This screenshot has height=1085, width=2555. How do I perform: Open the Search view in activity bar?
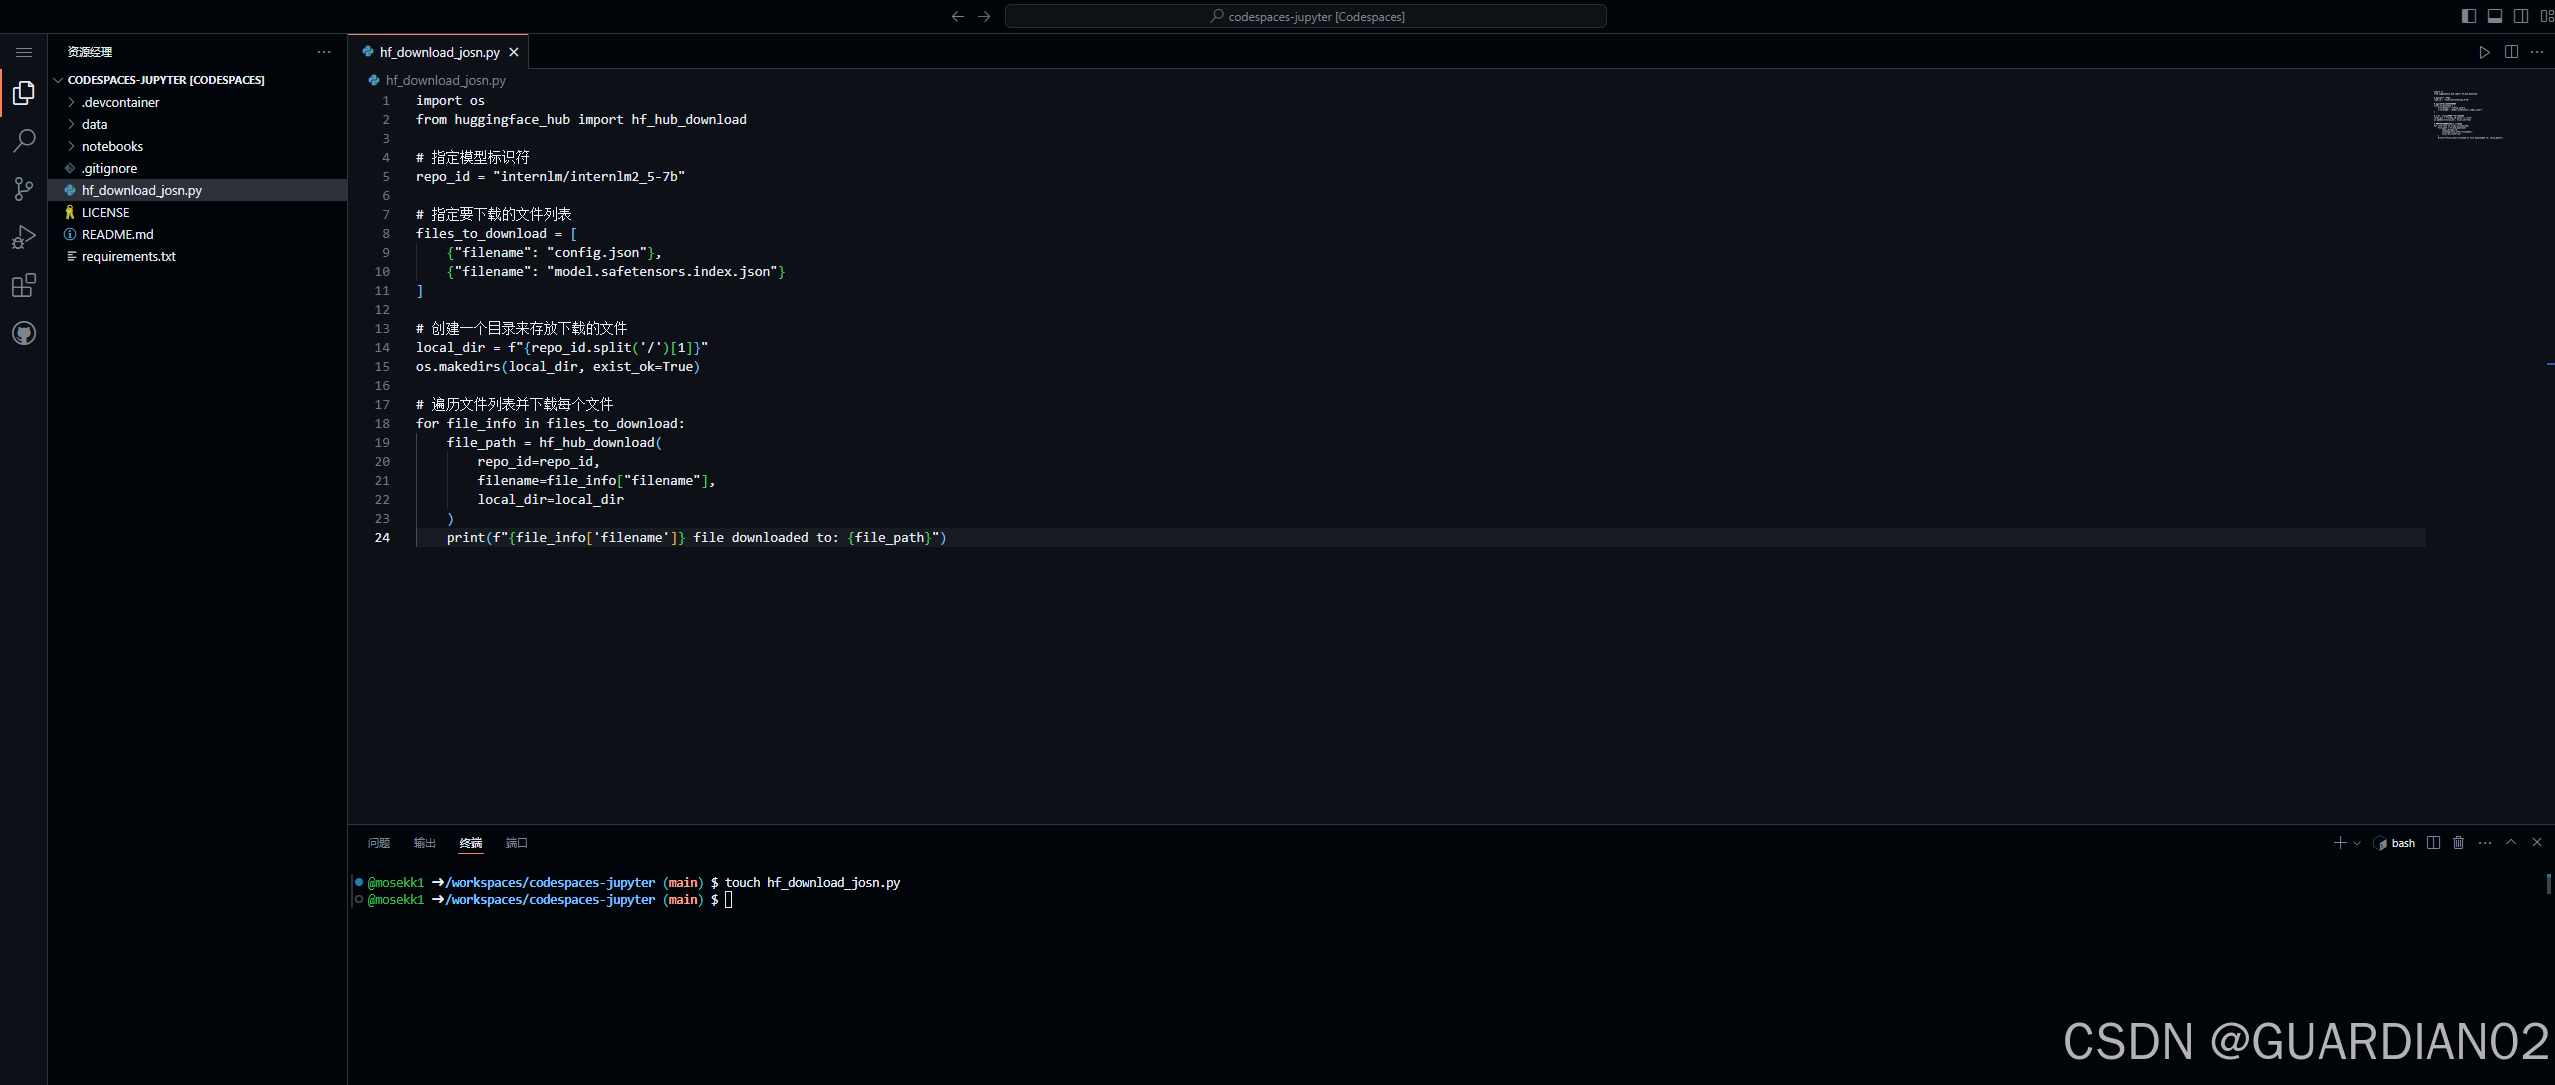click(24, 141)
